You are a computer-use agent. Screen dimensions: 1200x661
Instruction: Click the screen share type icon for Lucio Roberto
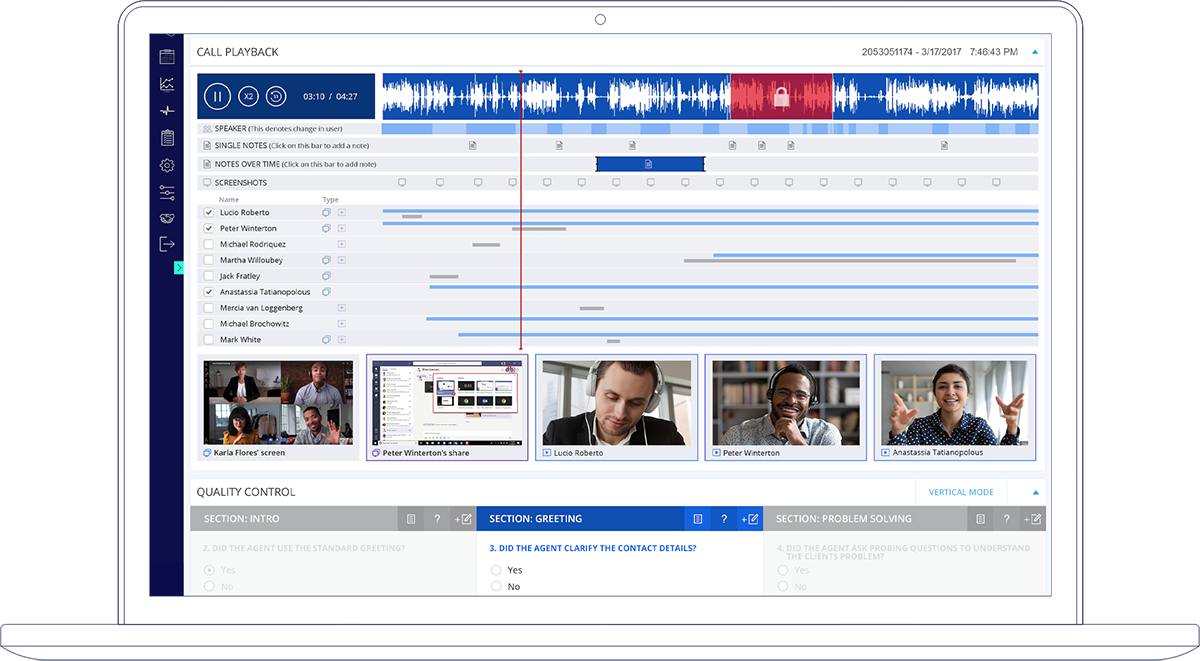click(326, 213)
